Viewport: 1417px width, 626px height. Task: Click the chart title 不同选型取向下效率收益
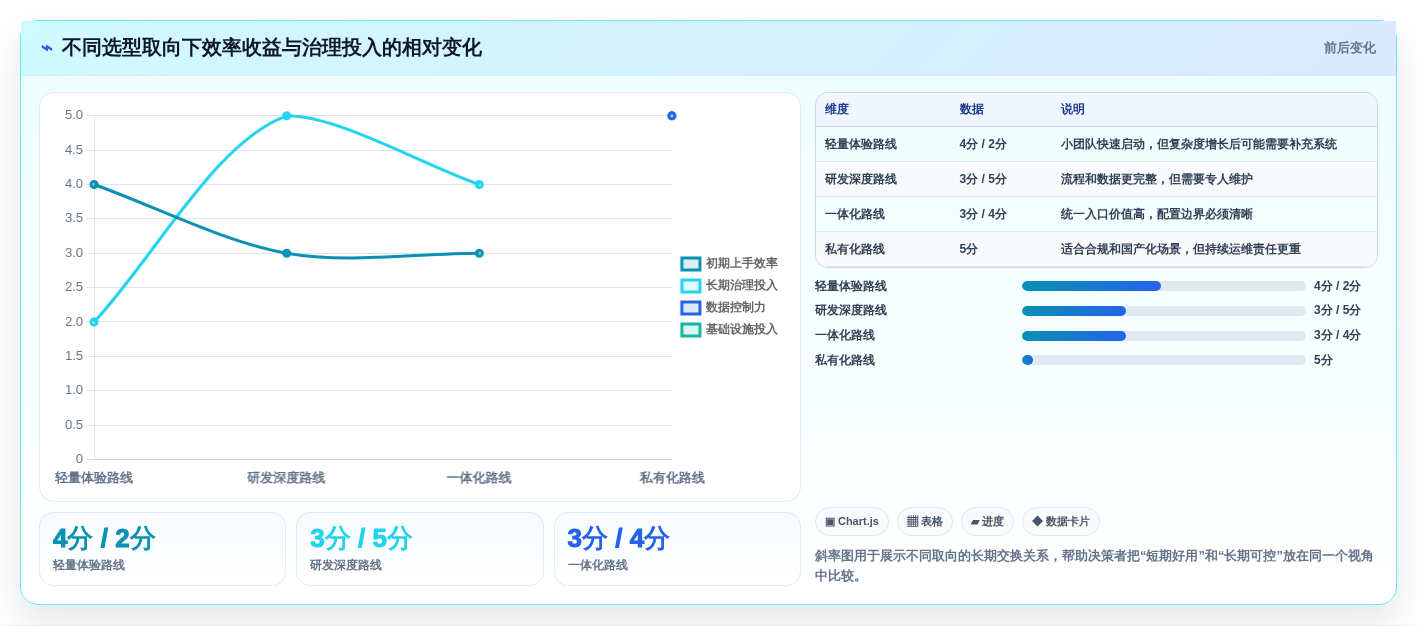[x=271, y=48]
